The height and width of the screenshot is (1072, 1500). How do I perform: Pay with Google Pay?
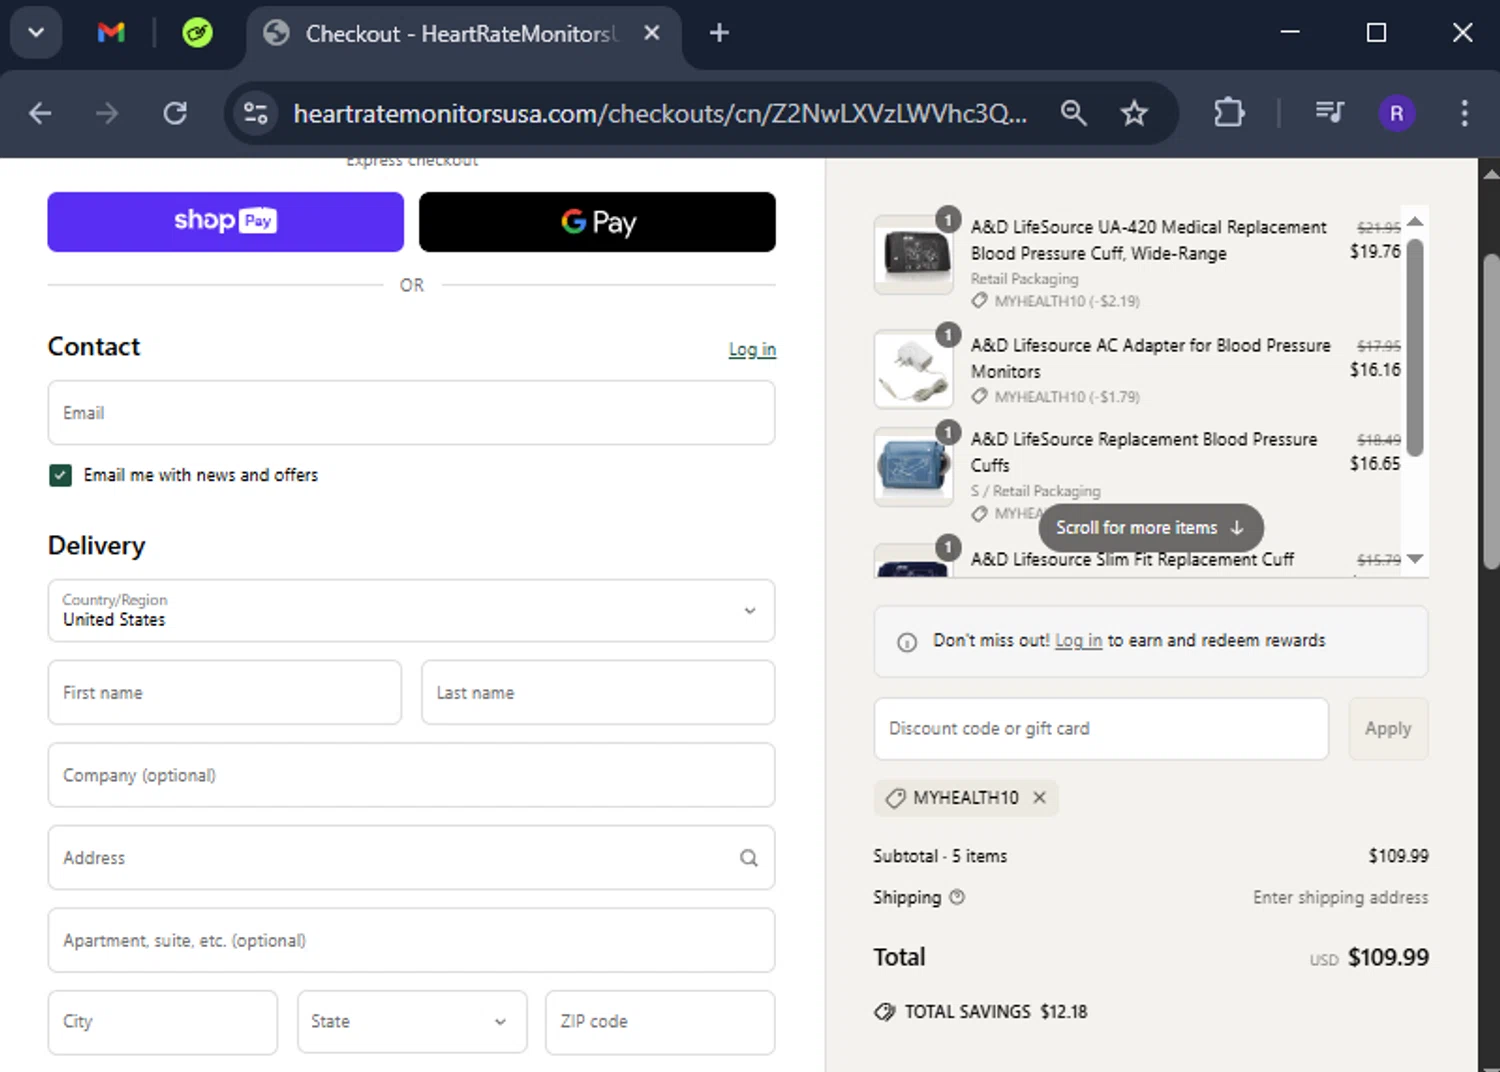point(597,221)
